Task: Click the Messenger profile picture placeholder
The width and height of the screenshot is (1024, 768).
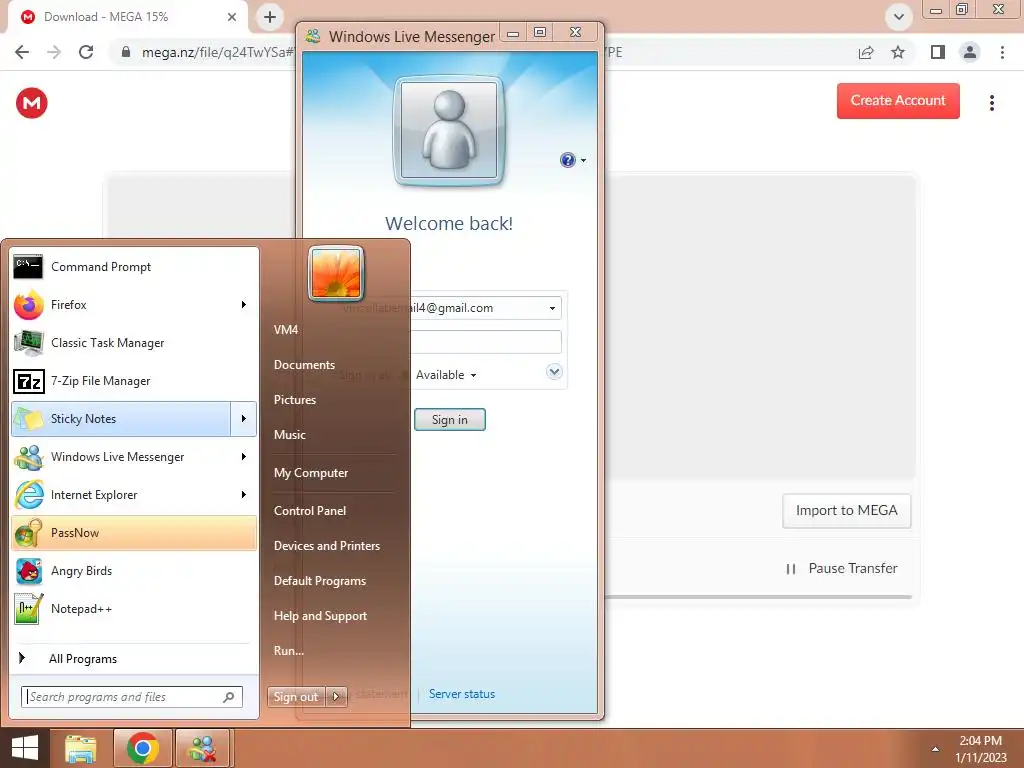Action: [449, 130]
